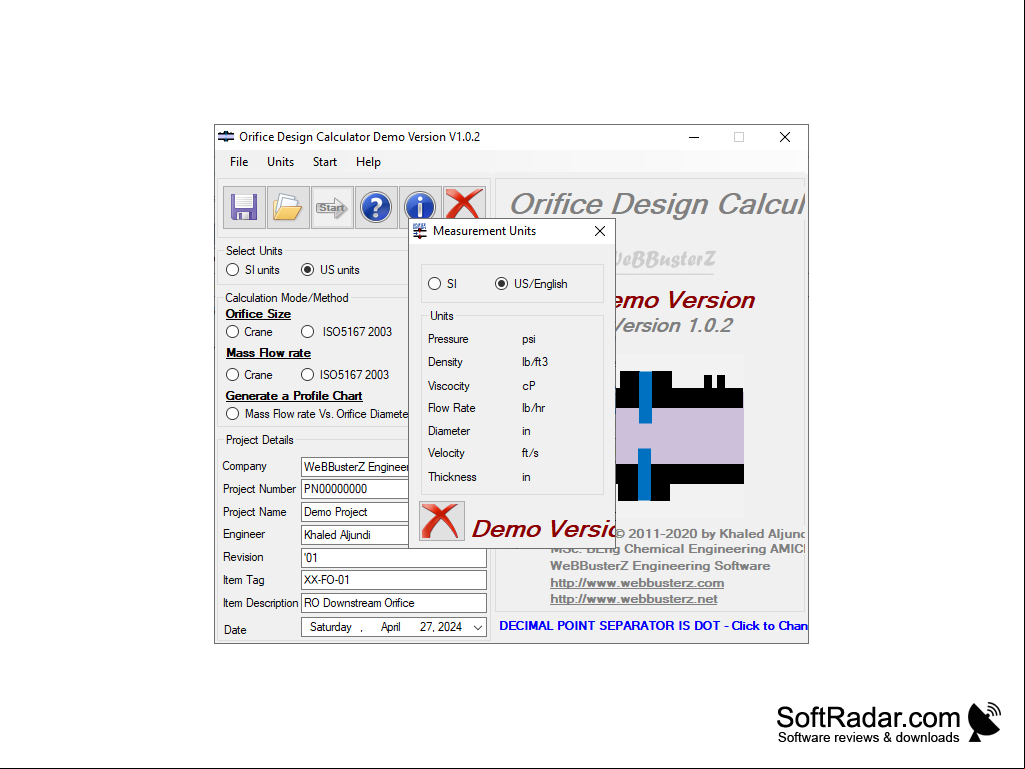Click the Pressure unit value psi
Viewport: 1025px width, 769px height.
(529, 339)
